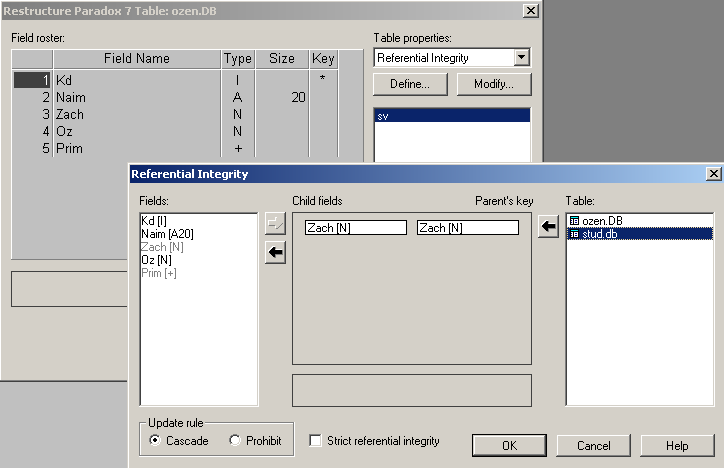Click the Oz field name in roster
This screenshot has width=724, height=468.
click(64, 132)
